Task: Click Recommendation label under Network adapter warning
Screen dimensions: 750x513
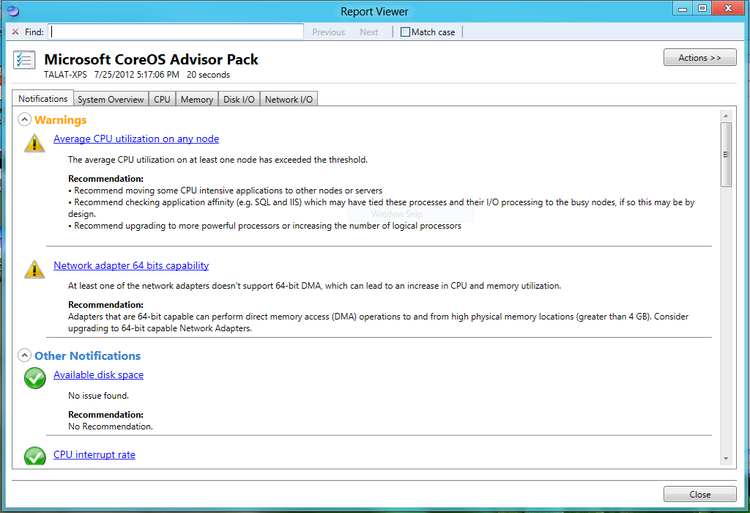Action: tap(106, 304)
